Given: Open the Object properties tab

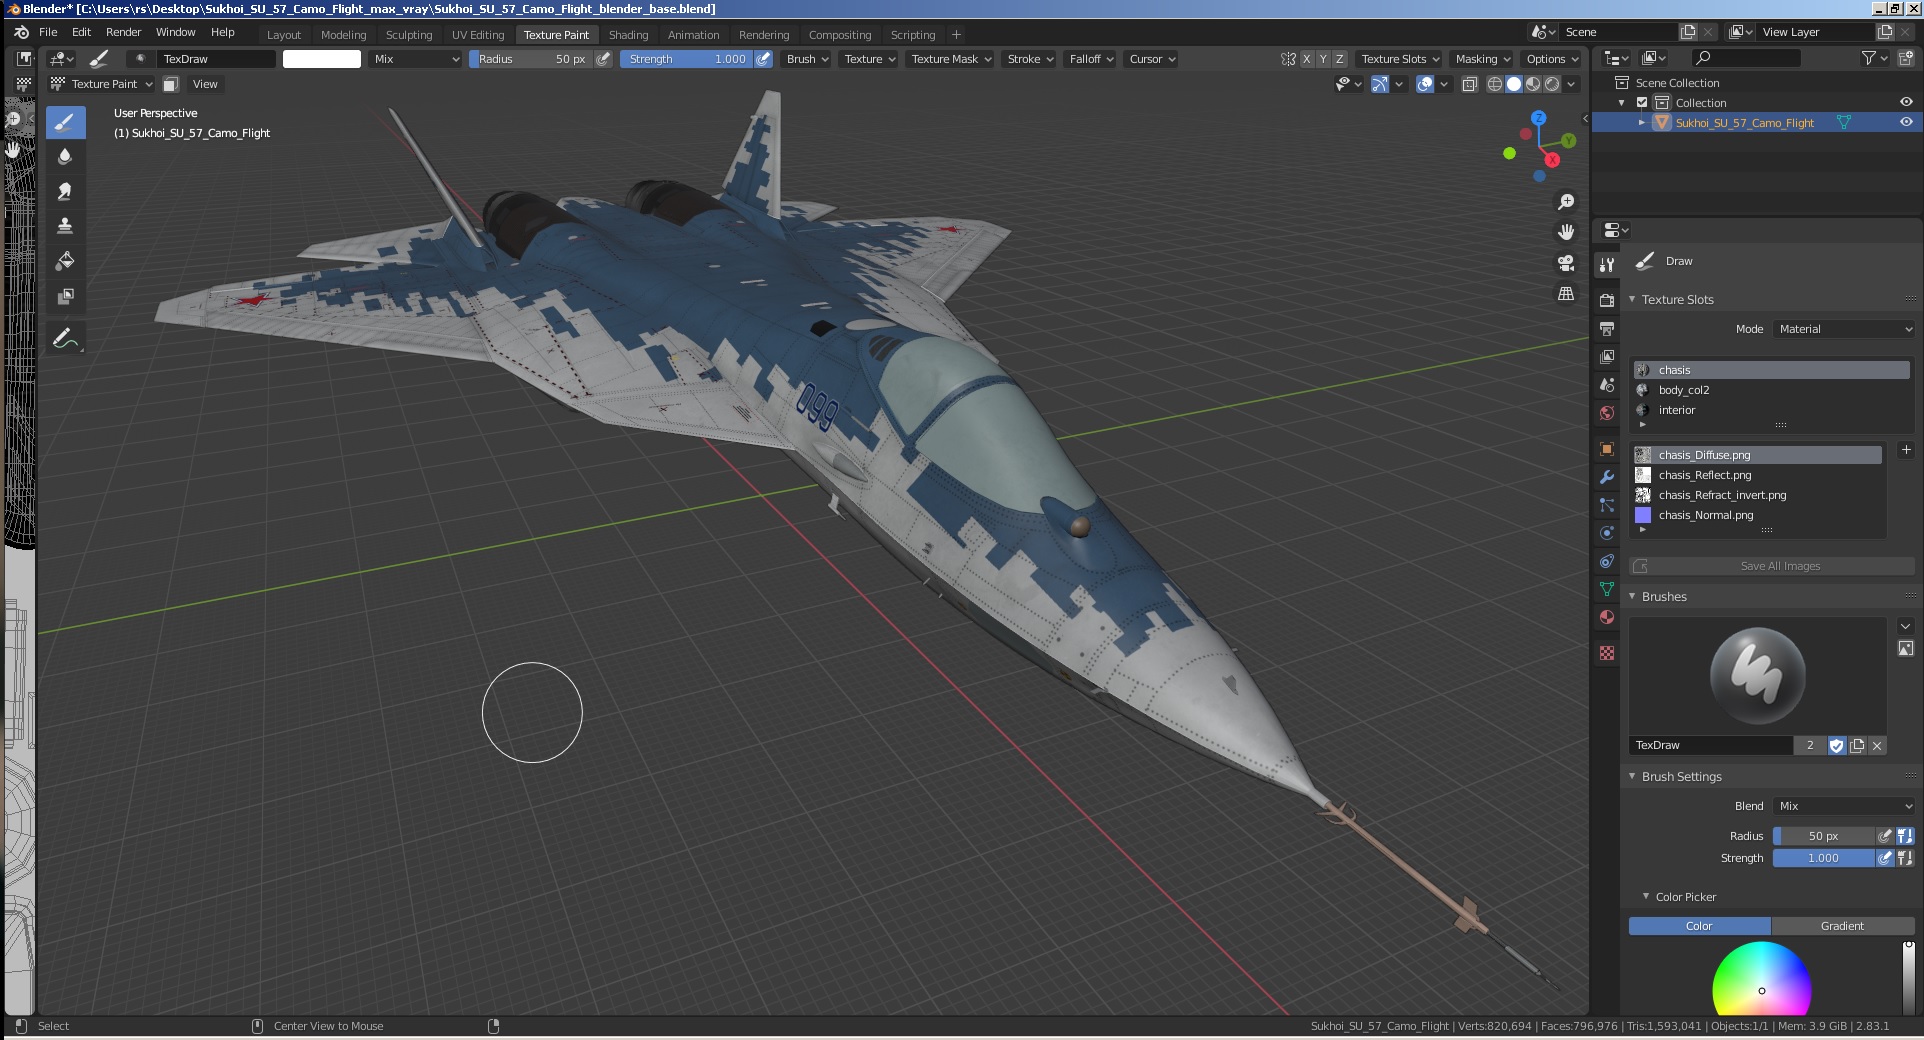Looking at the screenshot, I should coord(1607,449).
